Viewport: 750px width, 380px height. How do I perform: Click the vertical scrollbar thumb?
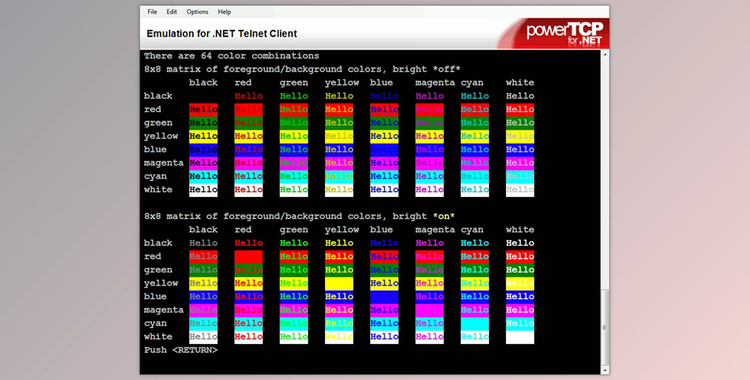click(605, 327)
